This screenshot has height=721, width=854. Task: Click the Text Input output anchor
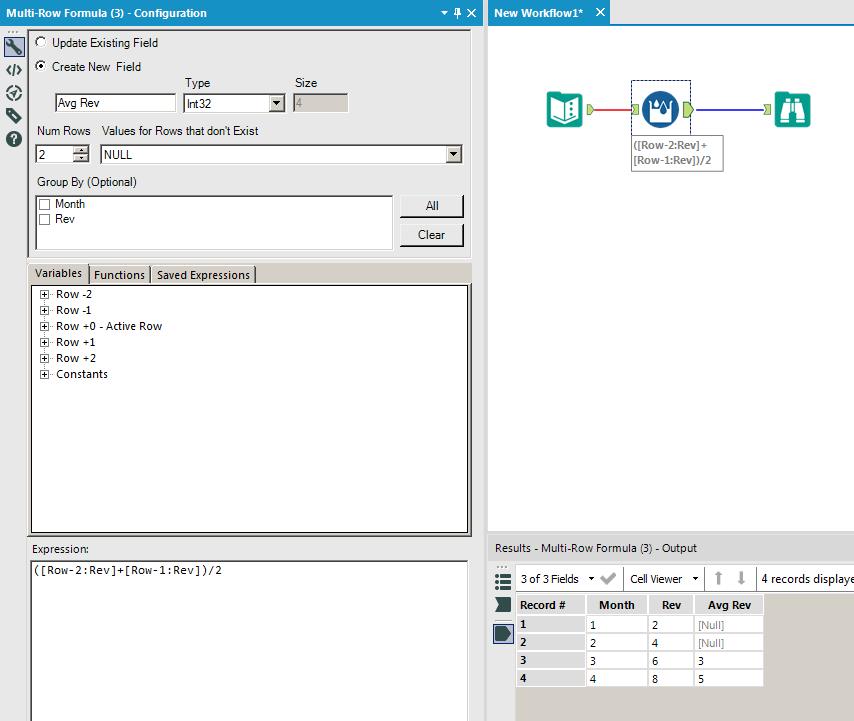pyautogui.click(x=590, y=109)
